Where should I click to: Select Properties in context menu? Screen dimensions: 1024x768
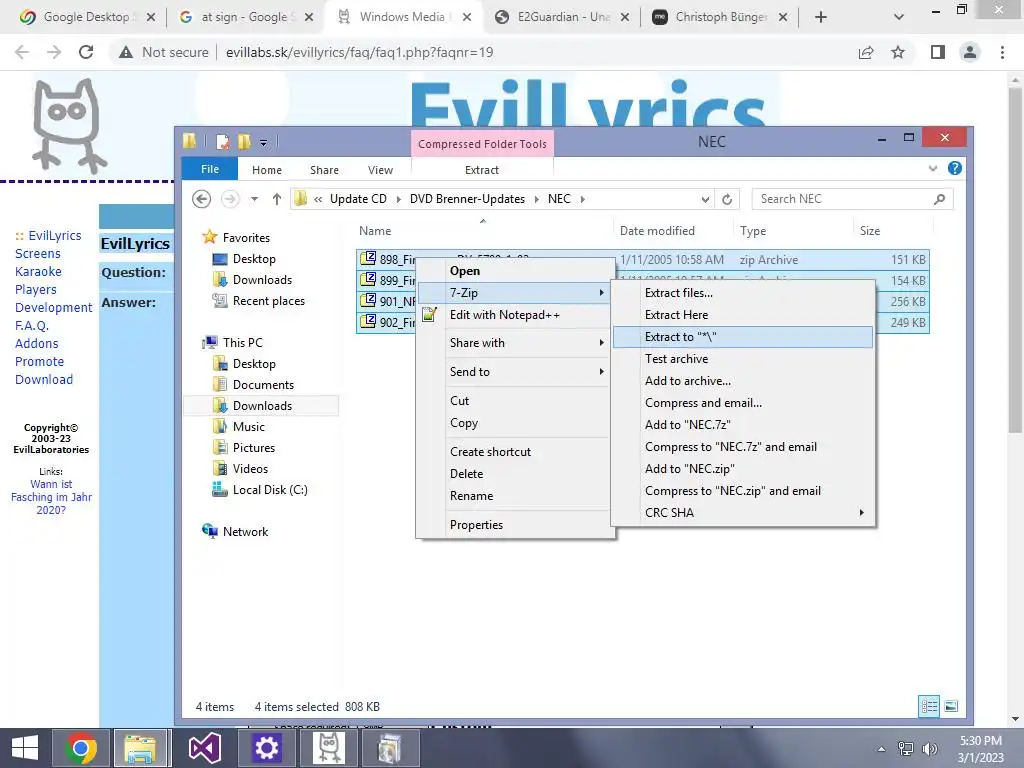coord(515,525)
